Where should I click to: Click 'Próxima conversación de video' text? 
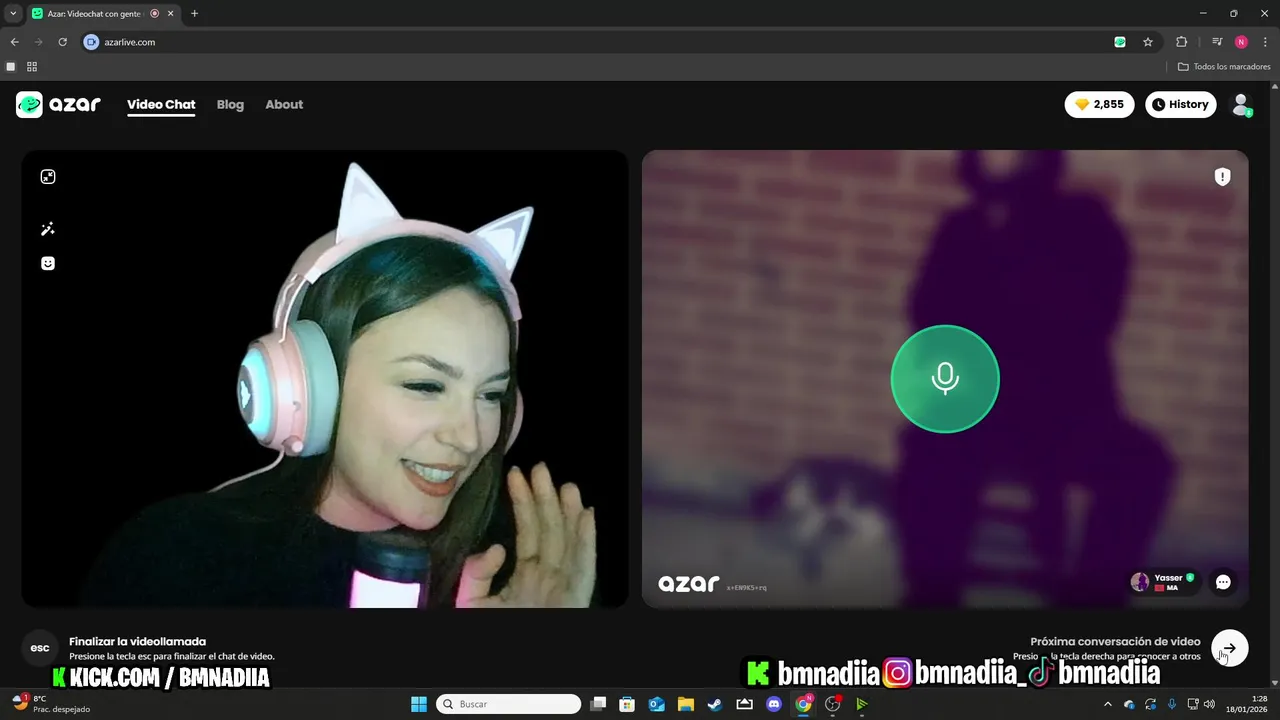pyautogui.click(x=1115, y=642)
